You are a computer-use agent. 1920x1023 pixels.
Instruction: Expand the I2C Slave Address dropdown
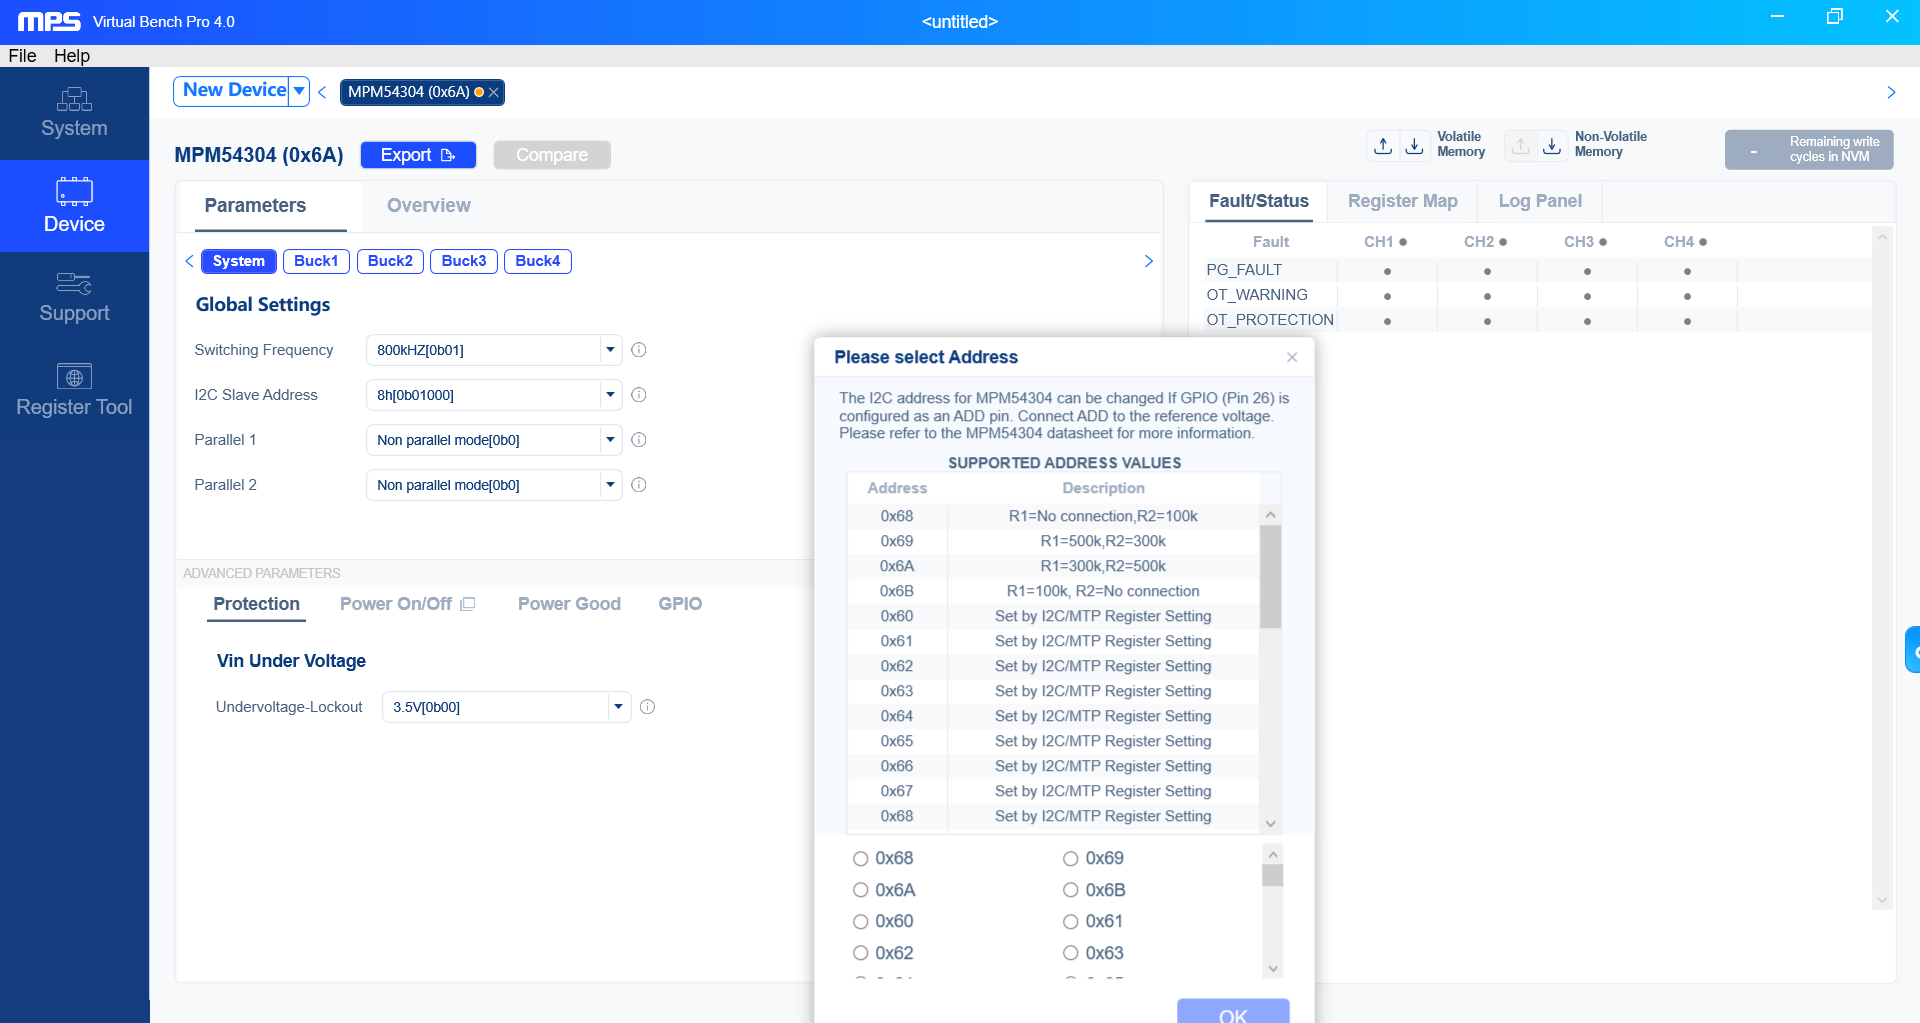[x=610, y=395]
